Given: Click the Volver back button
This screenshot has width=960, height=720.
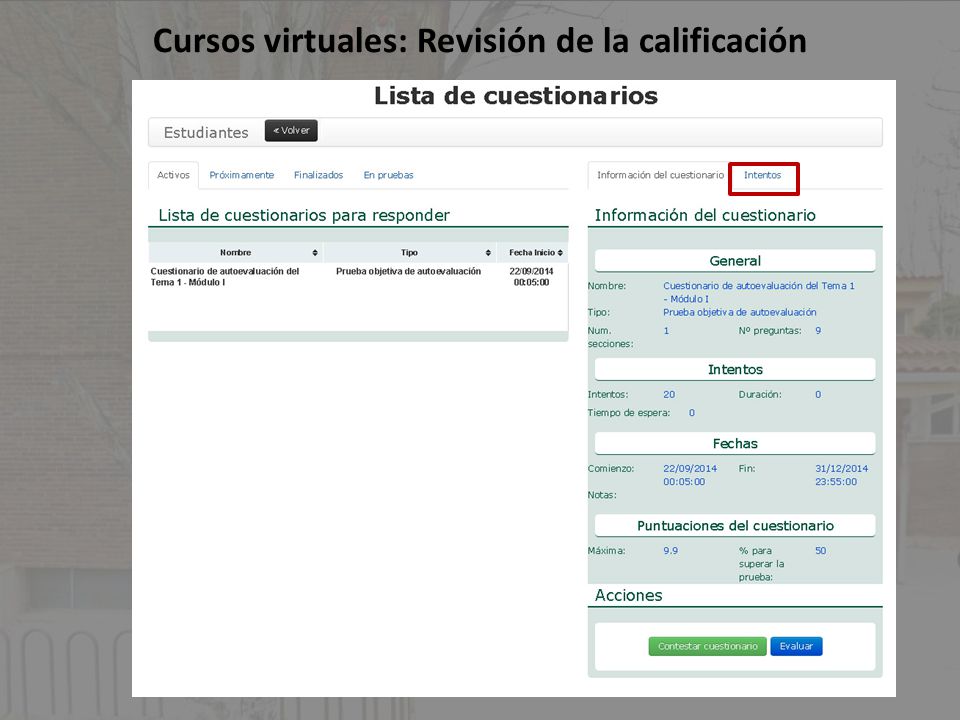Looking at the screenshot, I should [x=291, y=130].
